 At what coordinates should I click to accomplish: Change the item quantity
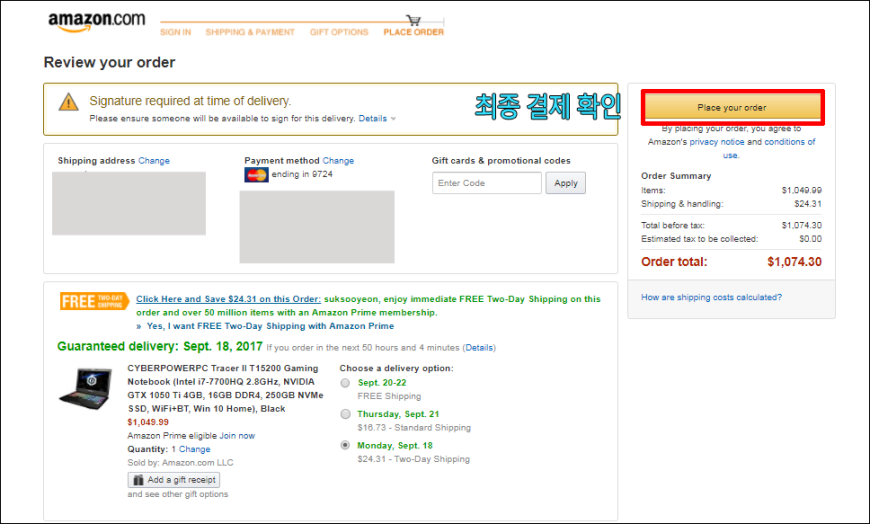pyautogui.click(x=194, y=449)
